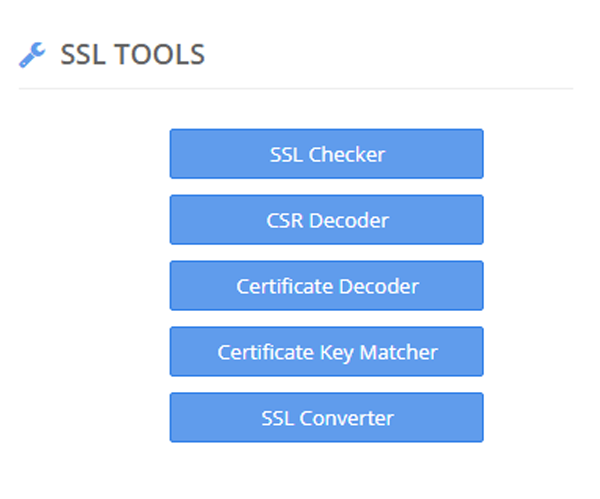Choose the tool converting SSL certificate formats
The image size is (600, 499).
point(326,417)
